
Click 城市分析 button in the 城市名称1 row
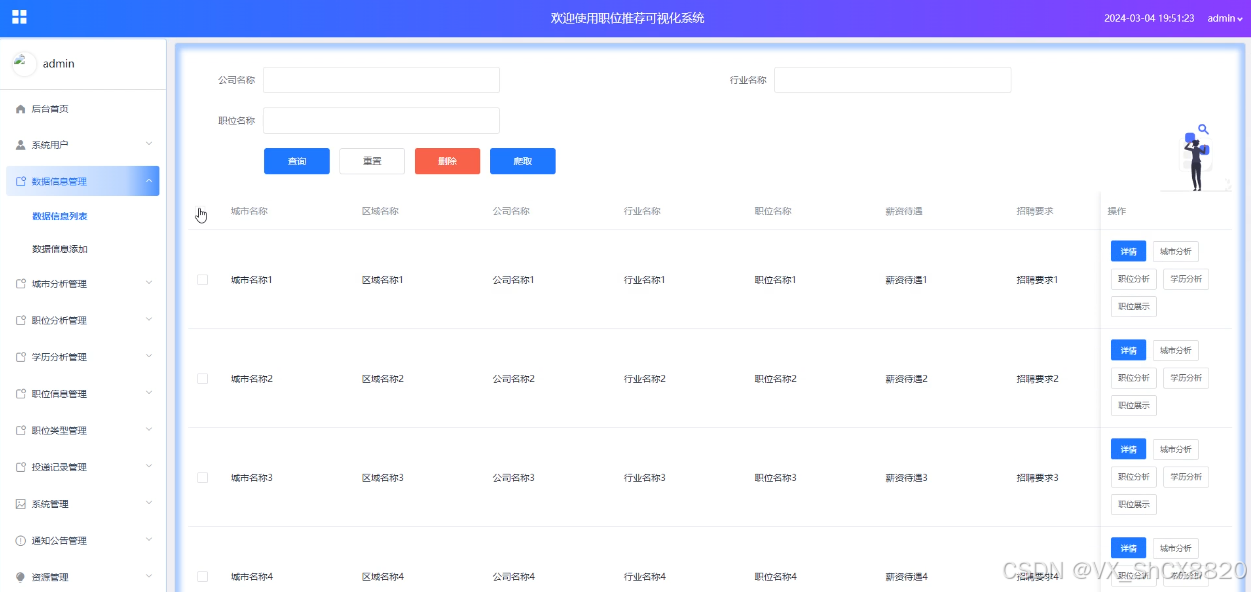[1176, 251]
